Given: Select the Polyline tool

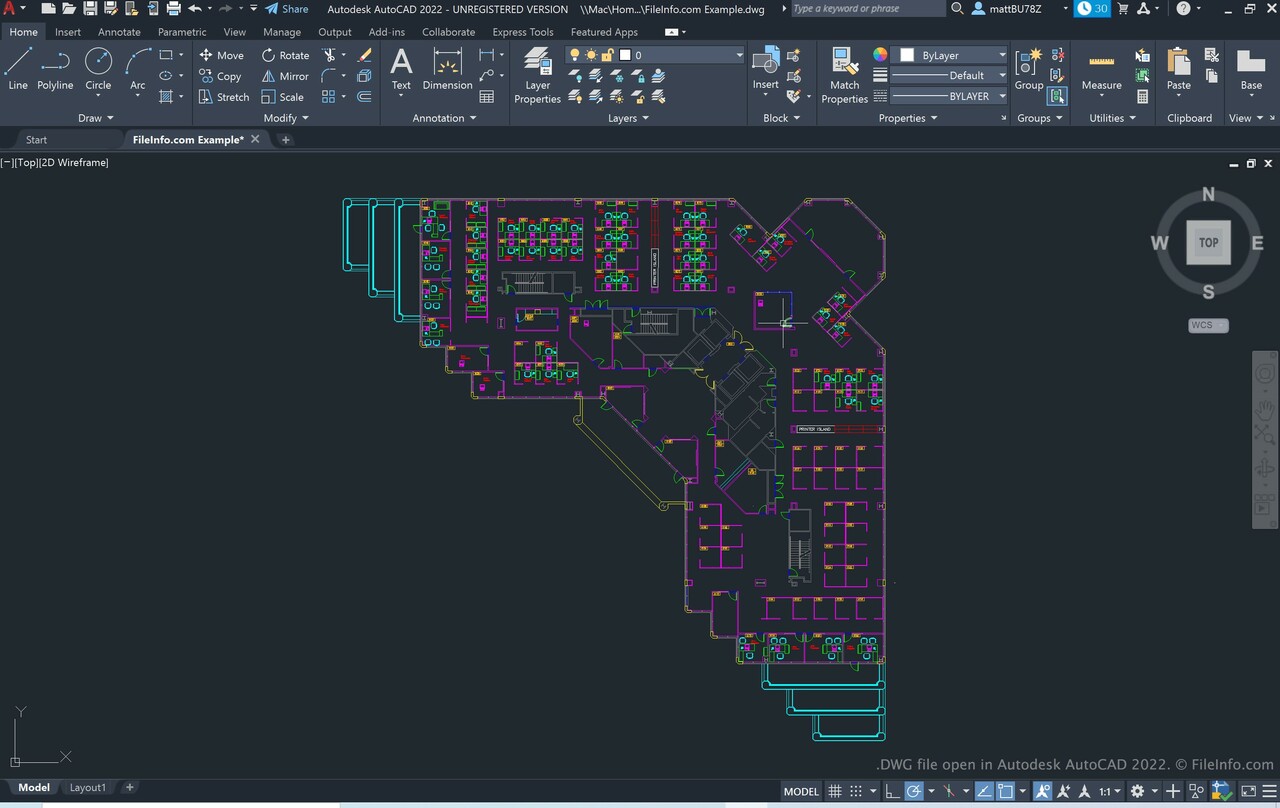Looking at the screenshot, I should click(55, 69).
